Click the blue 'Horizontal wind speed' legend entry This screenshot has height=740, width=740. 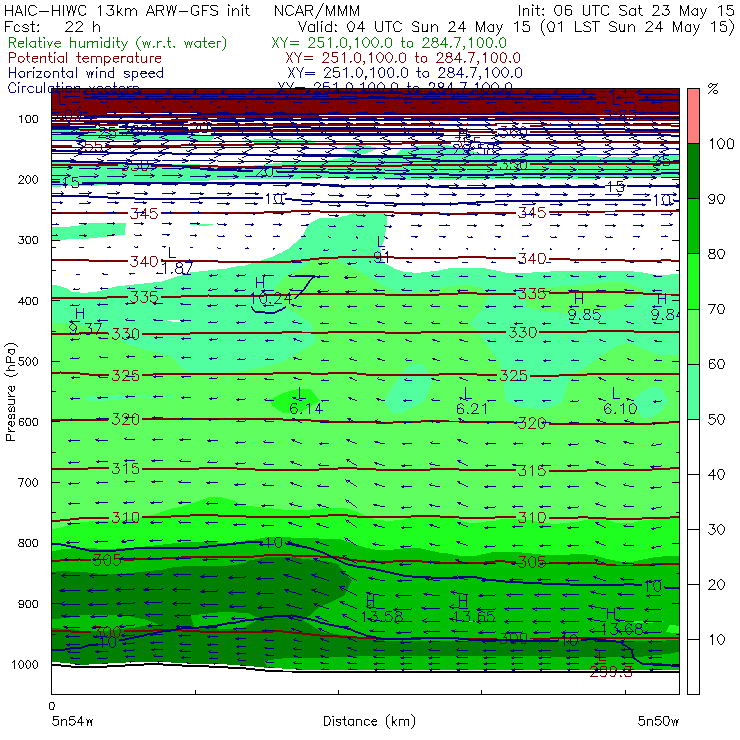[86, 73]
